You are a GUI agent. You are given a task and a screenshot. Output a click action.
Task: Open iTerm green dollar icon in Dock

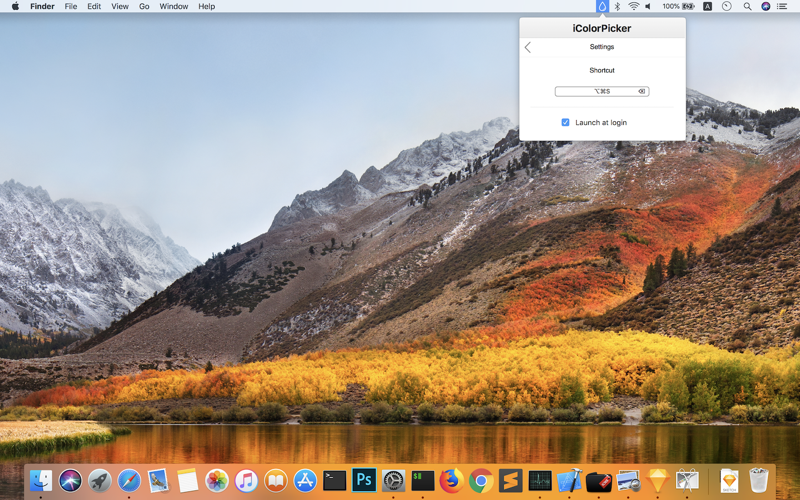[x=423, y=480]
